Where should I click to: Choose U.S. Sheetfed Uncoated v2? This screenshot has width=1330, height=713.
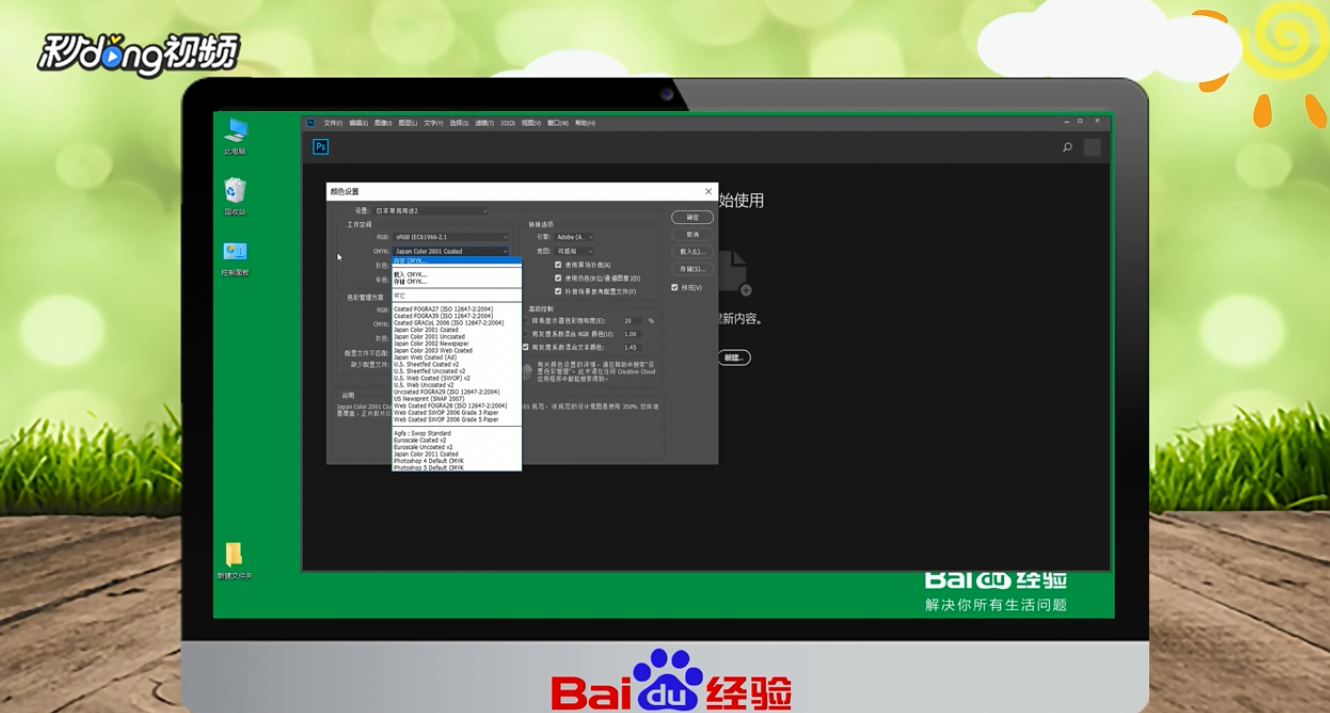457,371
